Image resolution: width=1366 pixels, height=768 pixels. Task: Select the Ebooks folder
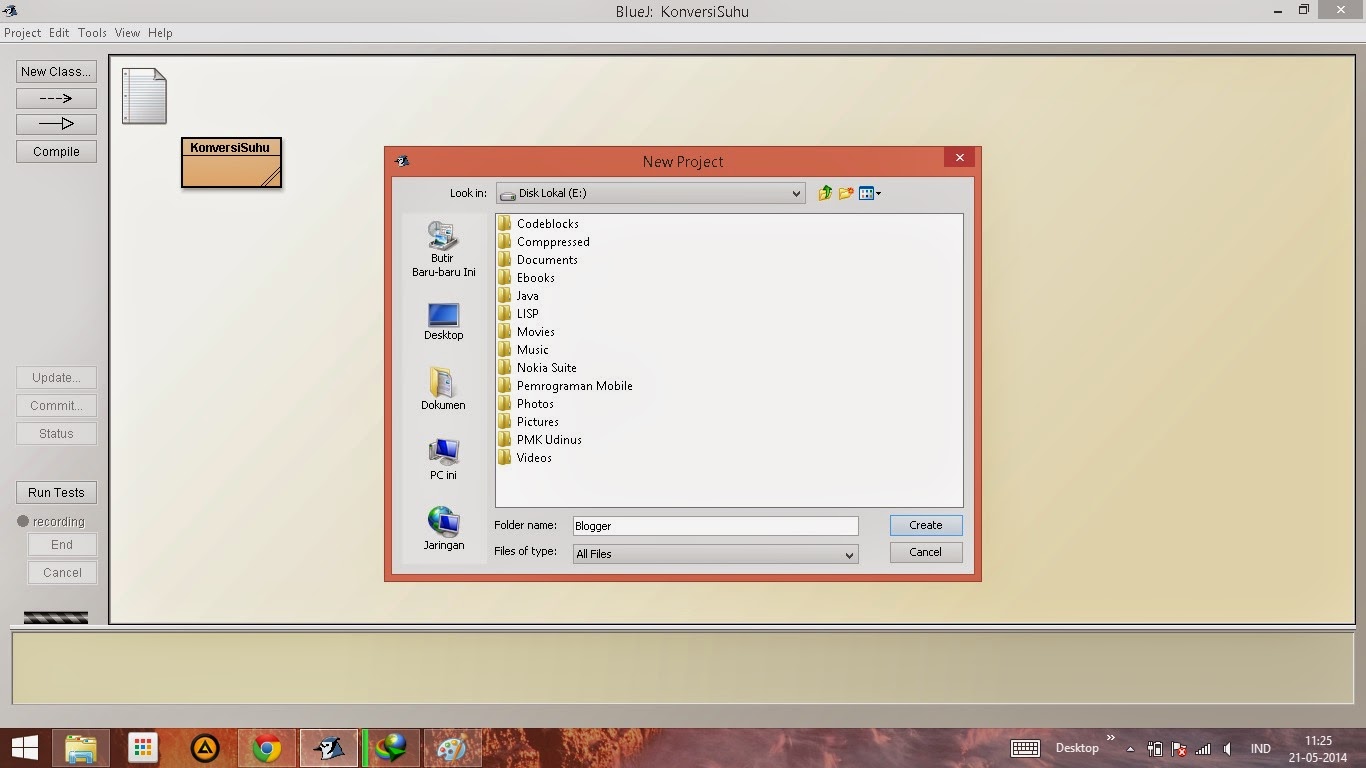pos(526,278)
